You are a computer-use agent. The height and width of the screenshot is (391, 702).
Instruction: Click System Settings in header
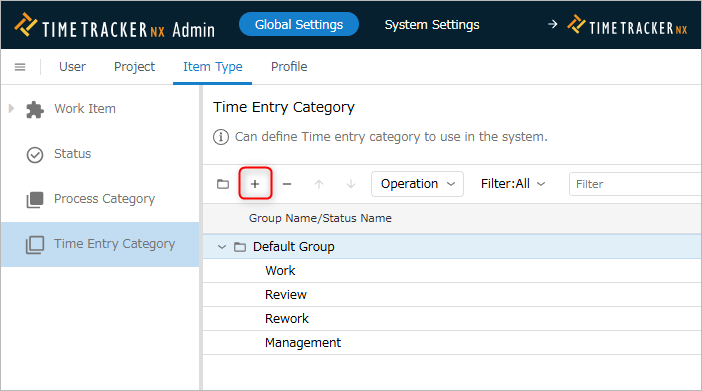pos(432,24)
